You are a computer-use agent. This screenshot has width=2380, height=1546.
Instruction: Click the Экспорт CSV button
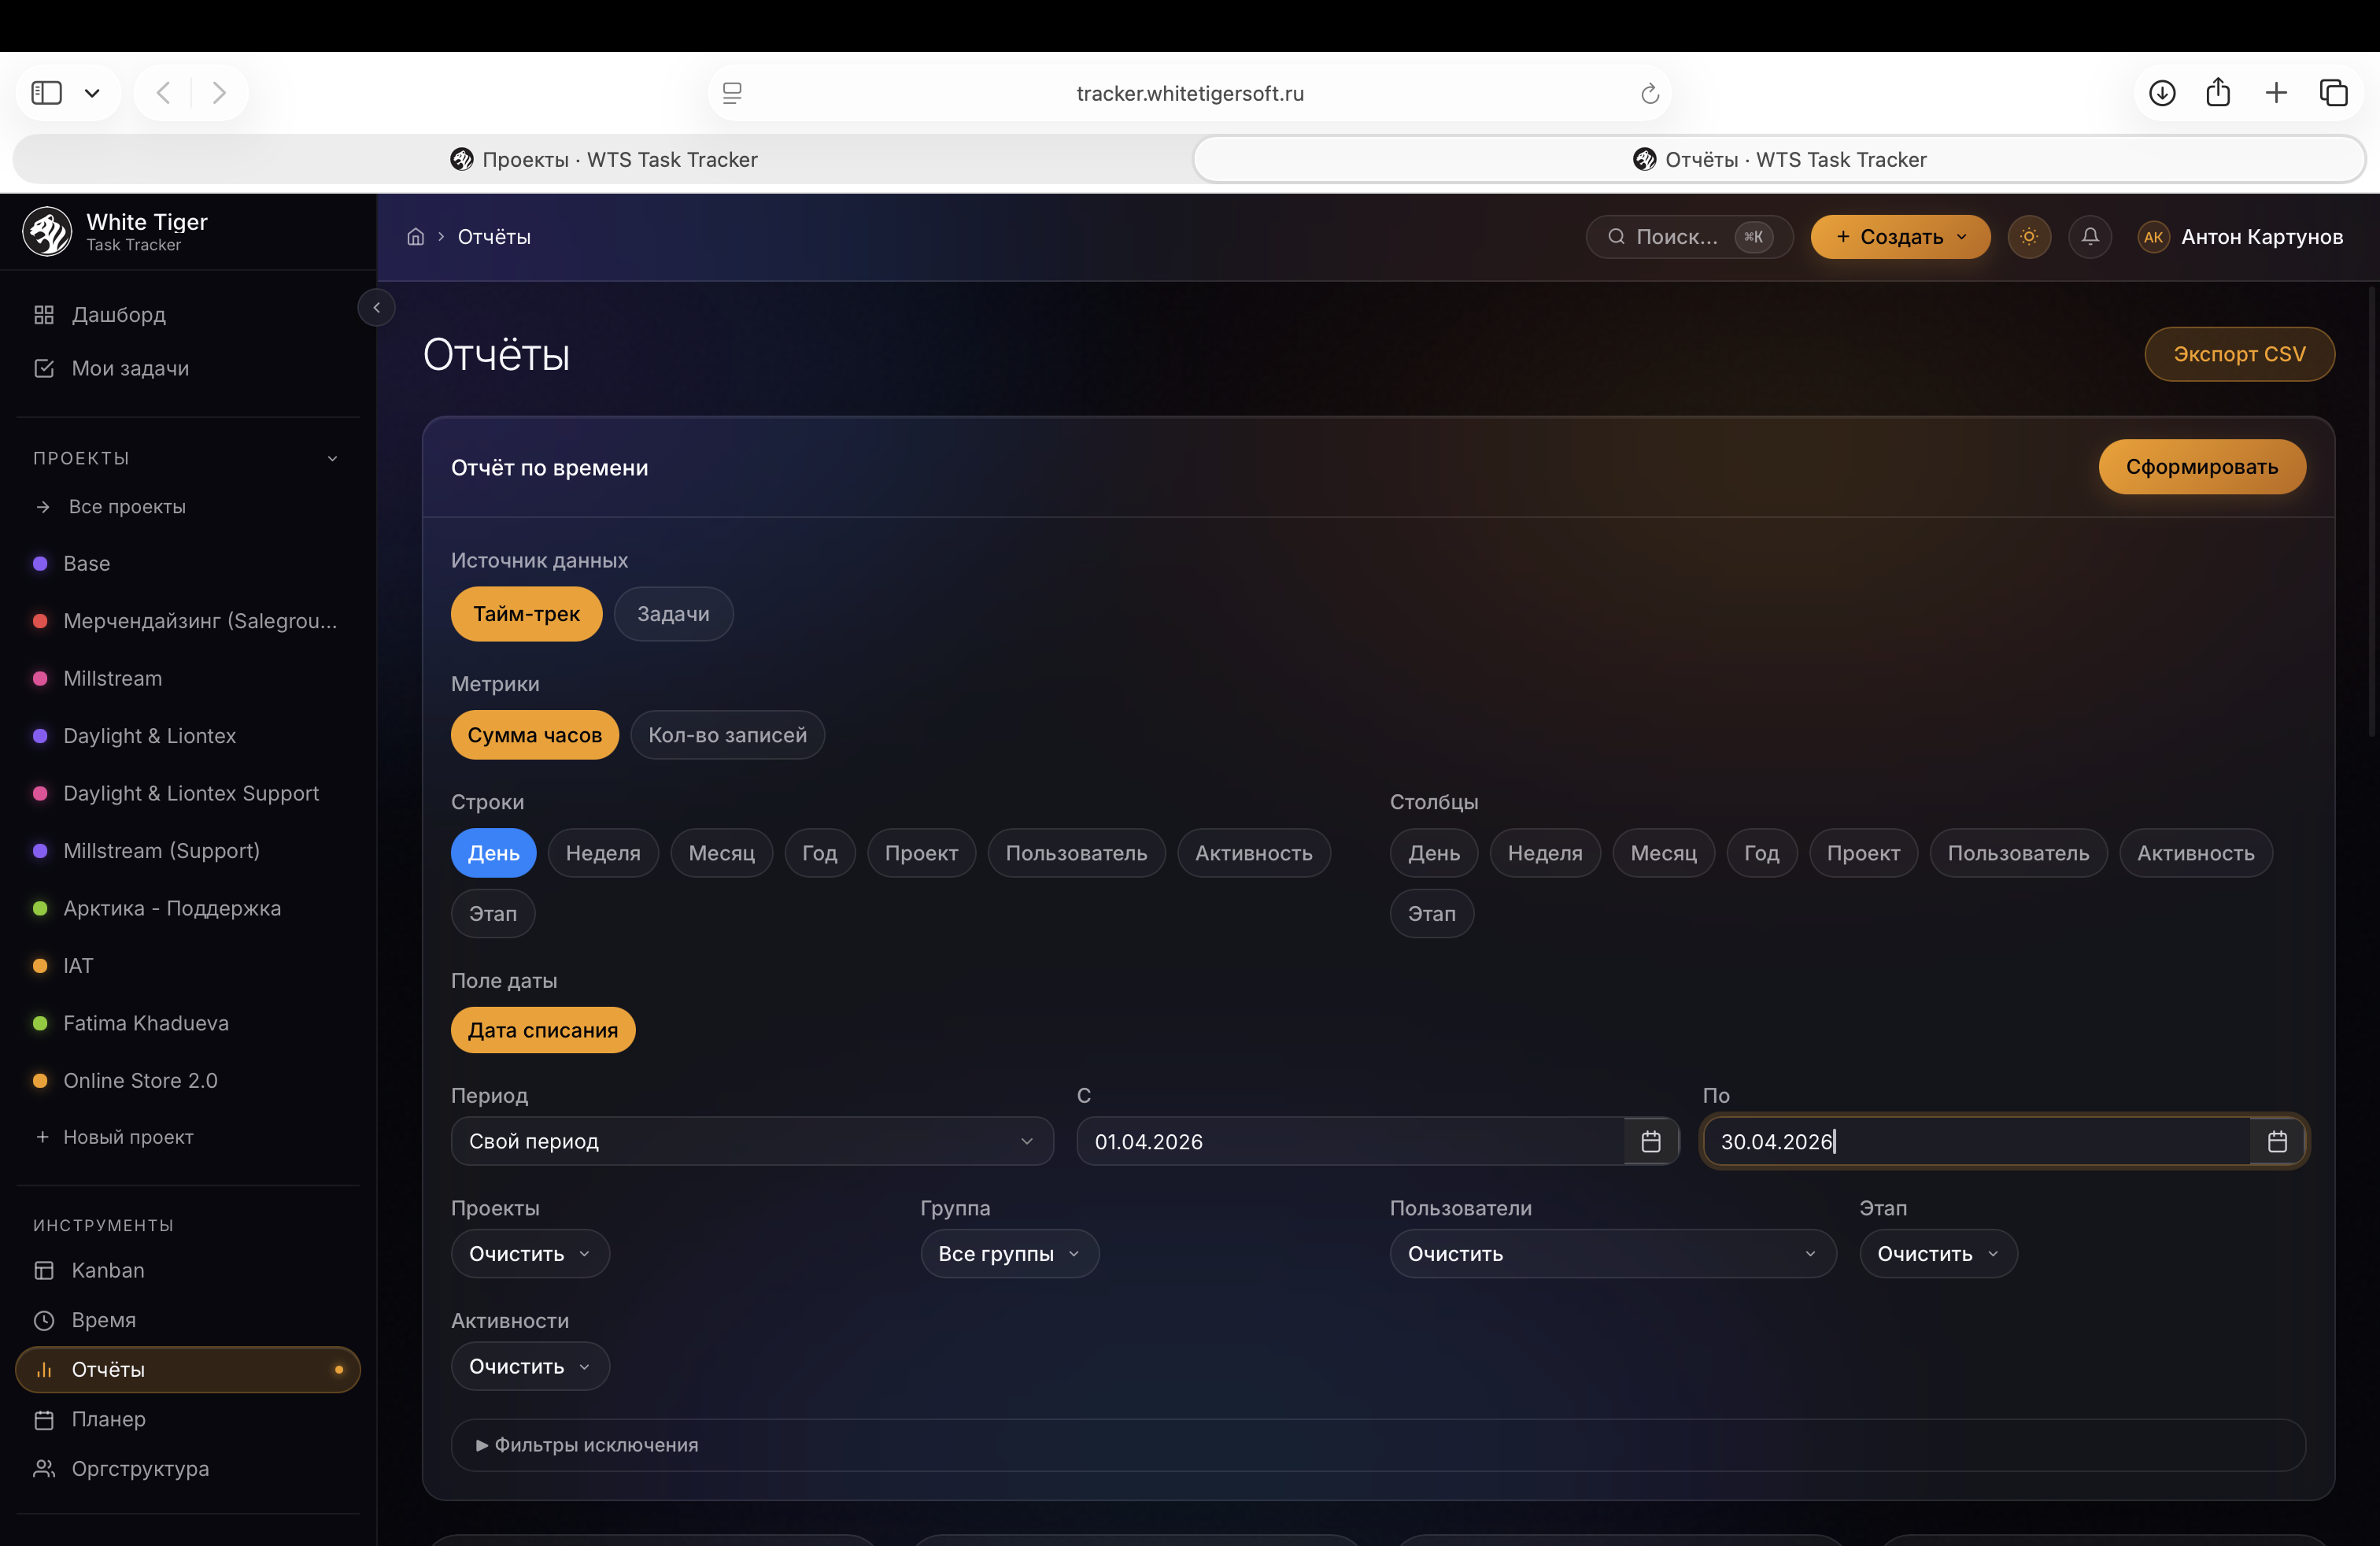point(2239,354)
